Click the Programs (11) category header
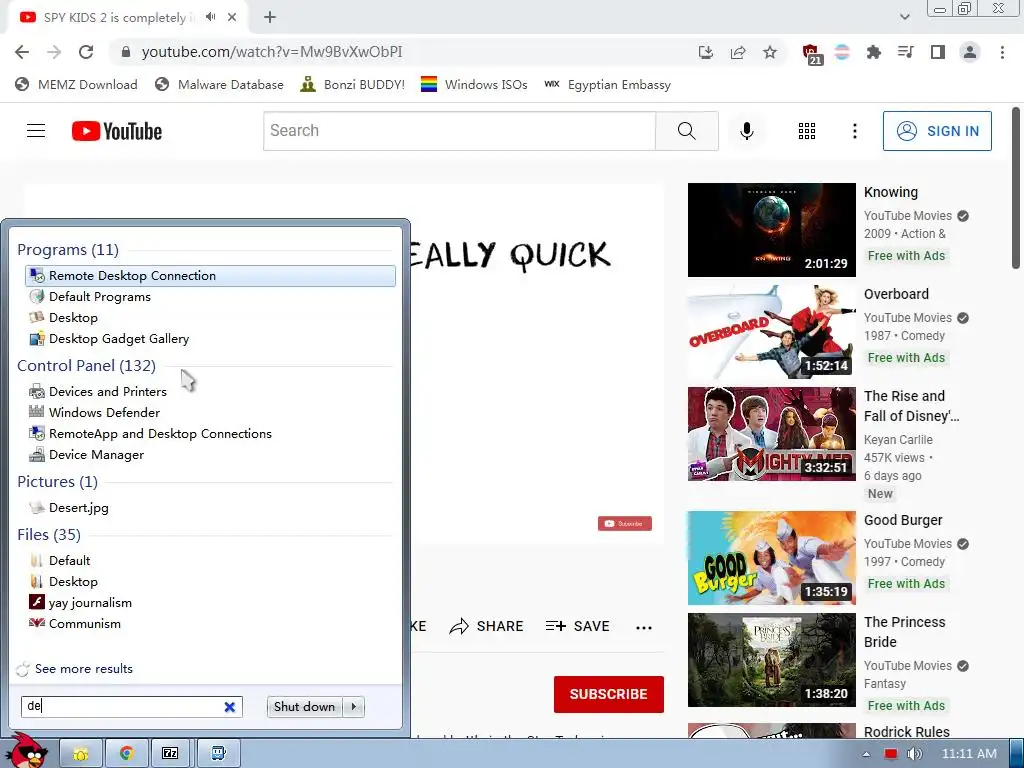This screenshot has width=1024, height=768. (x=68, y=249)
